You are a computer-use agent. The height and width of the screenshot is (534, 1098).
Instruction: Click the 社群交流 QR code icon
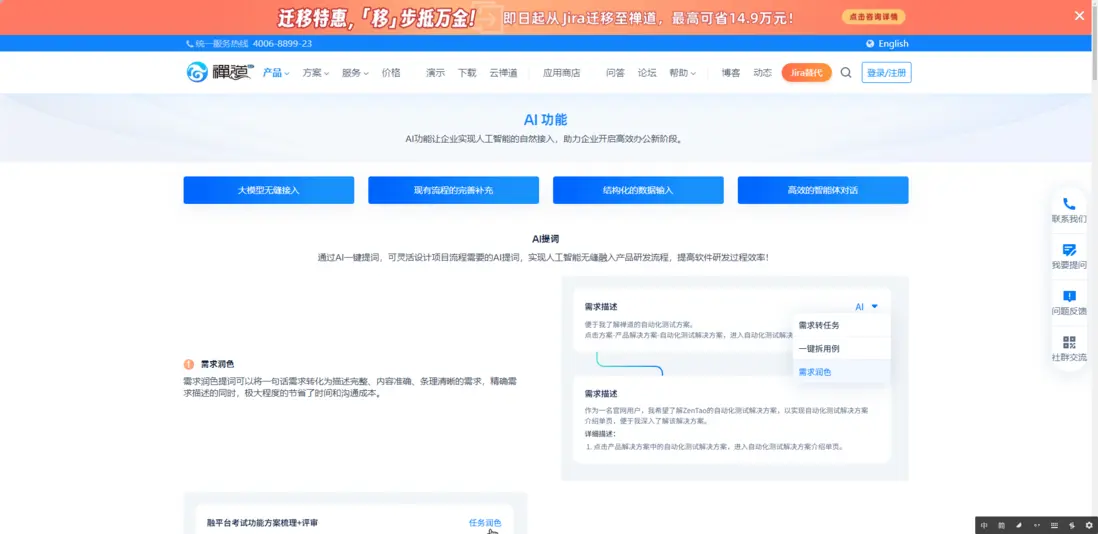coord(1069,342)
